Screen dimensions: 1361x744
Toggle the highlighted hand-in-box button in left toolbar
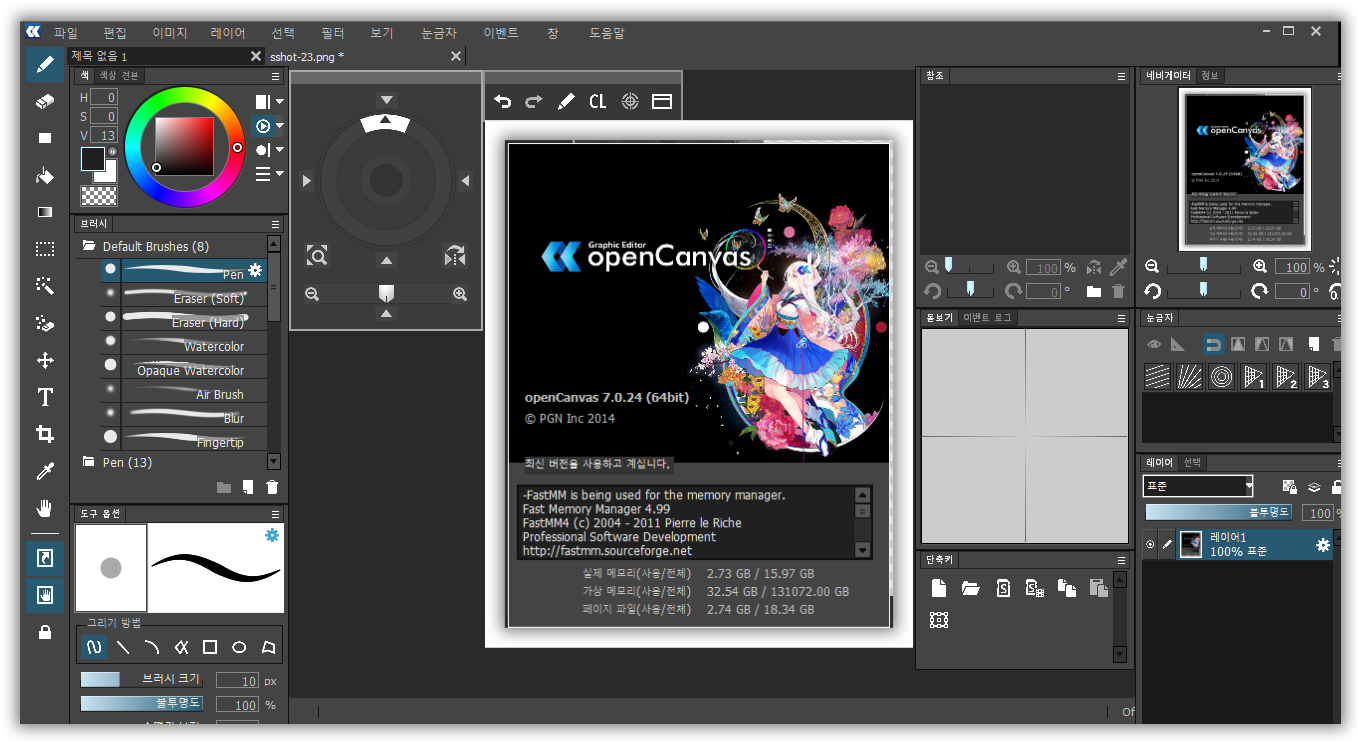[45, 595]
